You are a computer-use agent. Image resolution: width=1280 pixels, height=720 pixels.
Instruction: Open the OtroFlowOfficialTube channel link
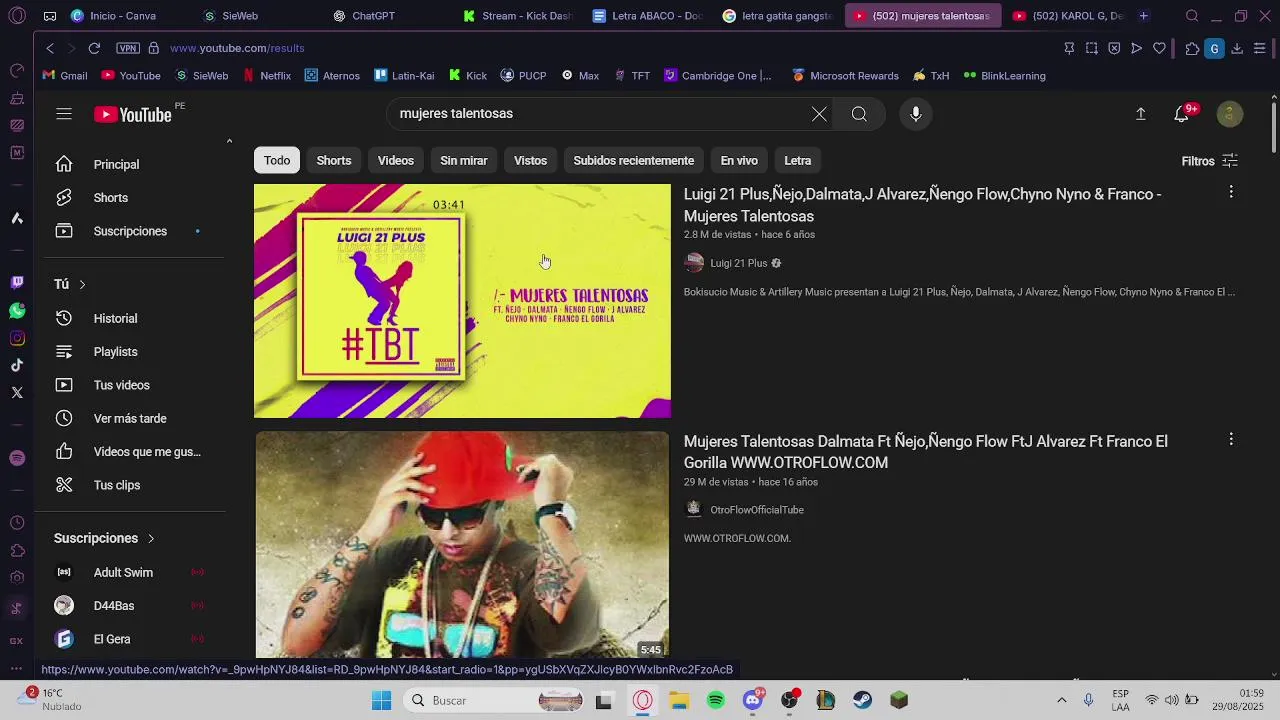pos(757,510)
